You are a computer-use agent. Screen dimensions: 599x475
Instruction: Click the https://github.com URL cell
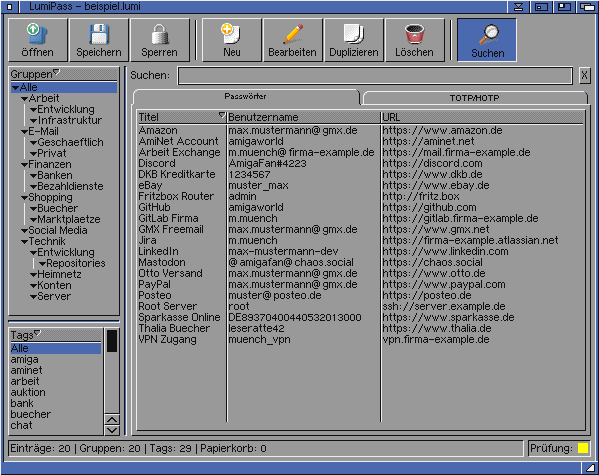tap(429, 208)
